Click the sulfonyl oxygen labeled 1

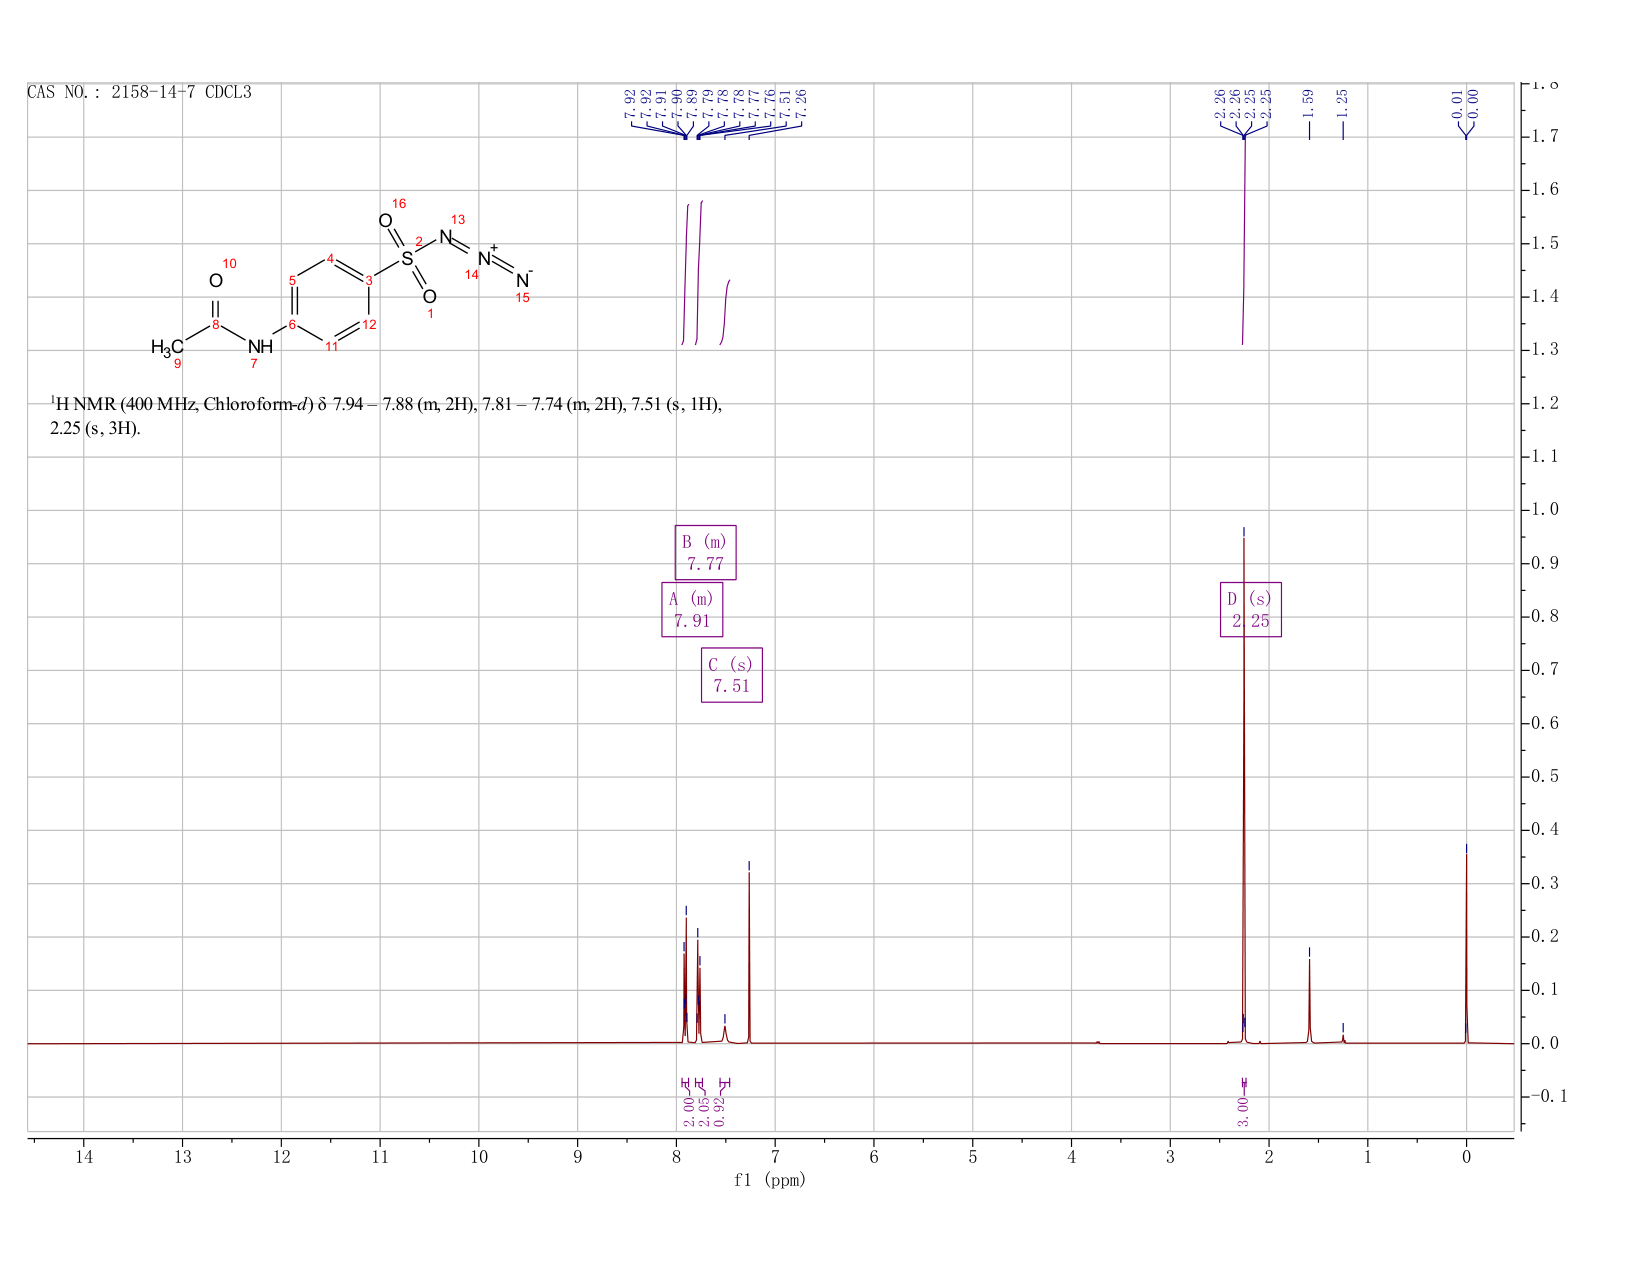point(429,297)
